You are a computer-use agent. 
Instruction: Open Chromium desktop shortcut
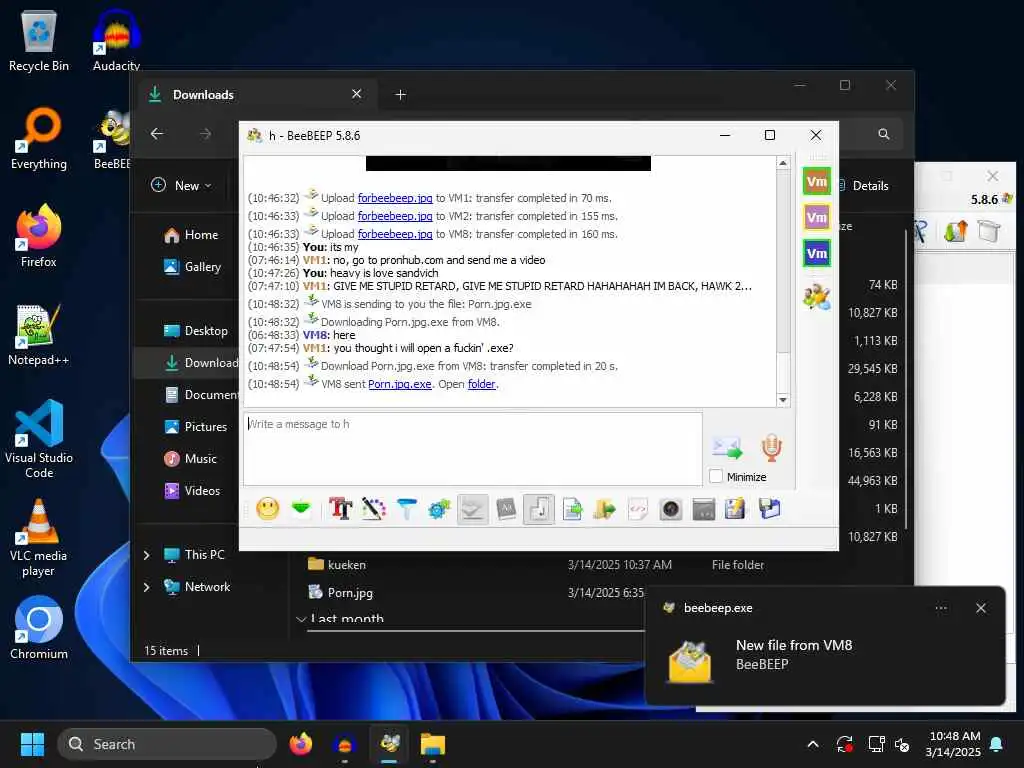pyautogui.click(x=38, y=628)
